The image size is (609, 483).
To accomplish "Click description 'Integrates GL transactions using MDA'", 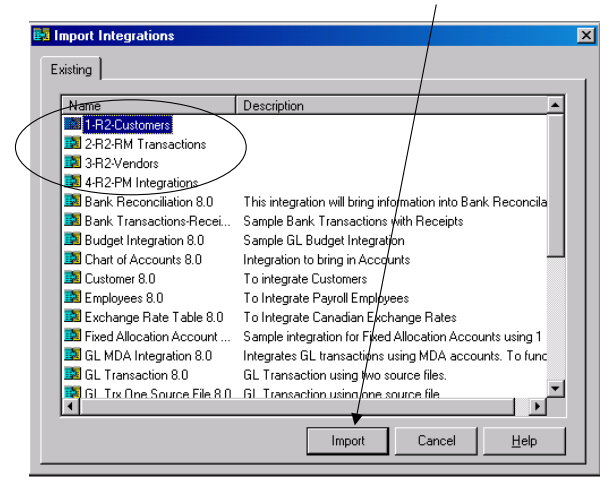I will tap(395, 355).
